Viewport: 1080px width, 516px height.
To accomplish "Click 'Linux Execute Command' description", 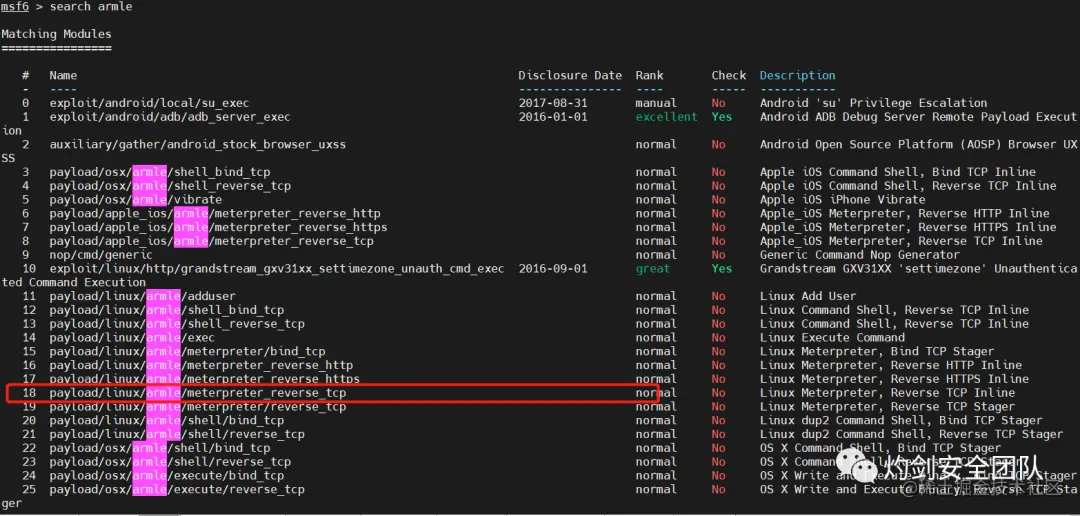I will tap(832, 337).
